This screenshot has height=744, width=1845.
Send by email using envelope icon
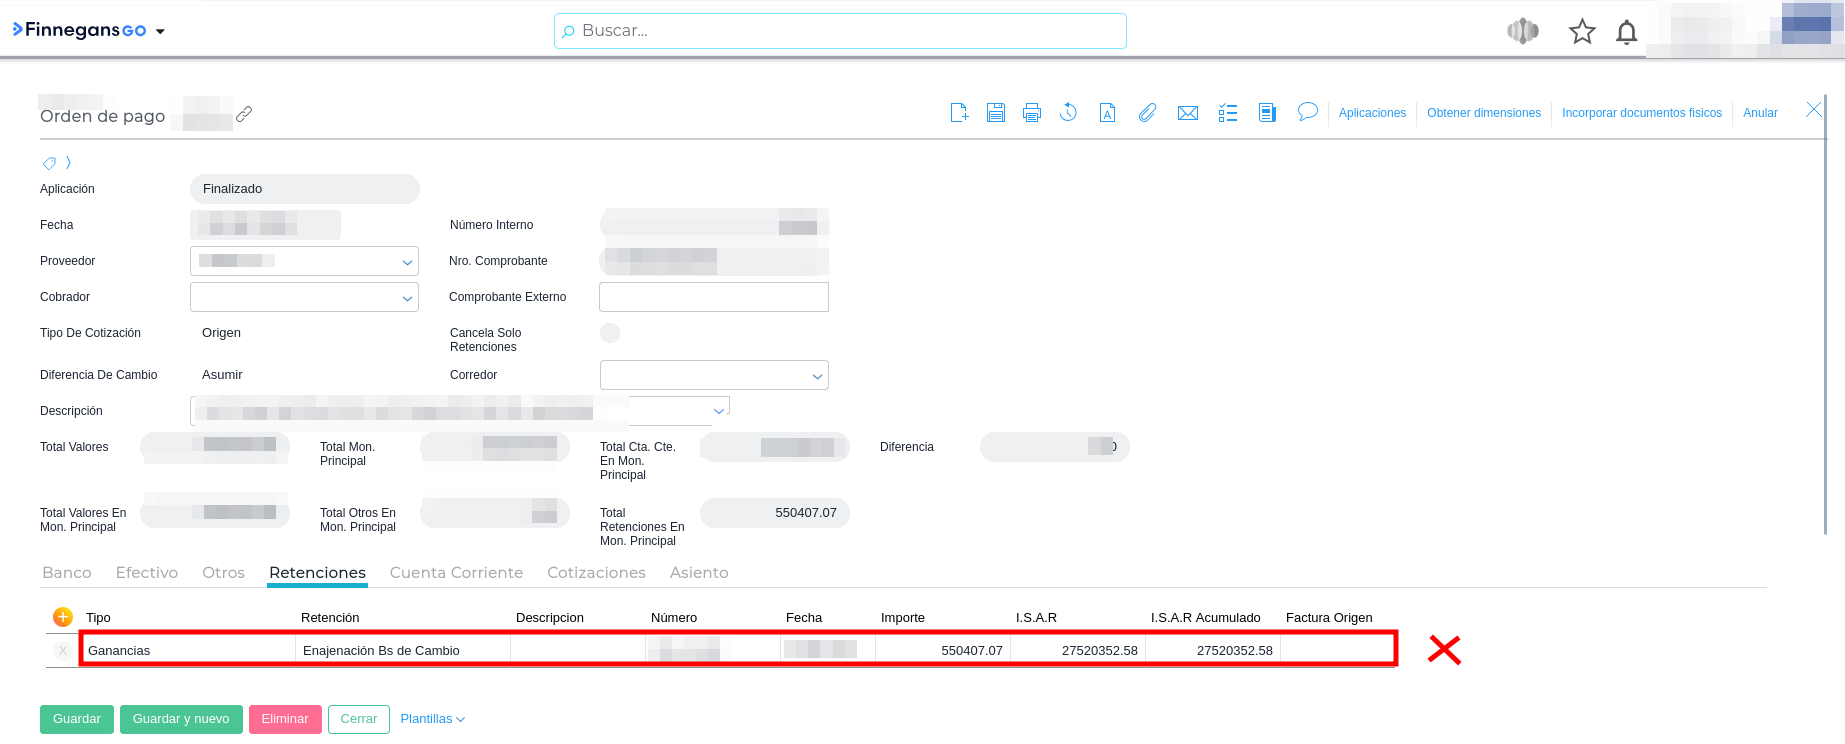[x=1187, y=113]
